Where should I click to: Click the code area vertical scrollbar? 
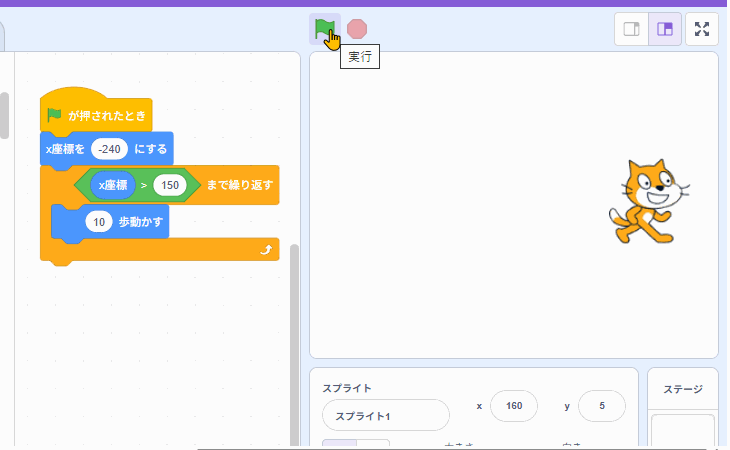[x=294, y=344]
